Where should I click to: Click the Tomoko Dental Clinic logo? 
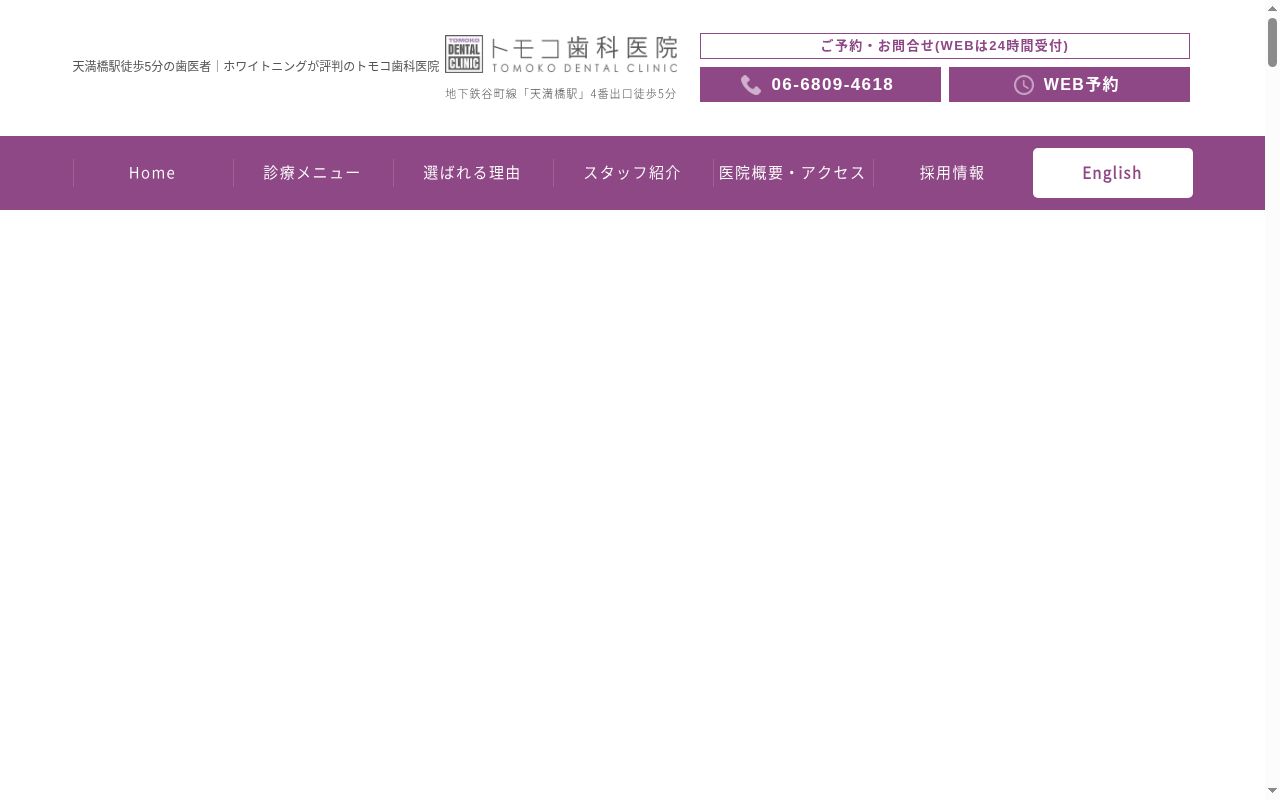tap(561, 54)
